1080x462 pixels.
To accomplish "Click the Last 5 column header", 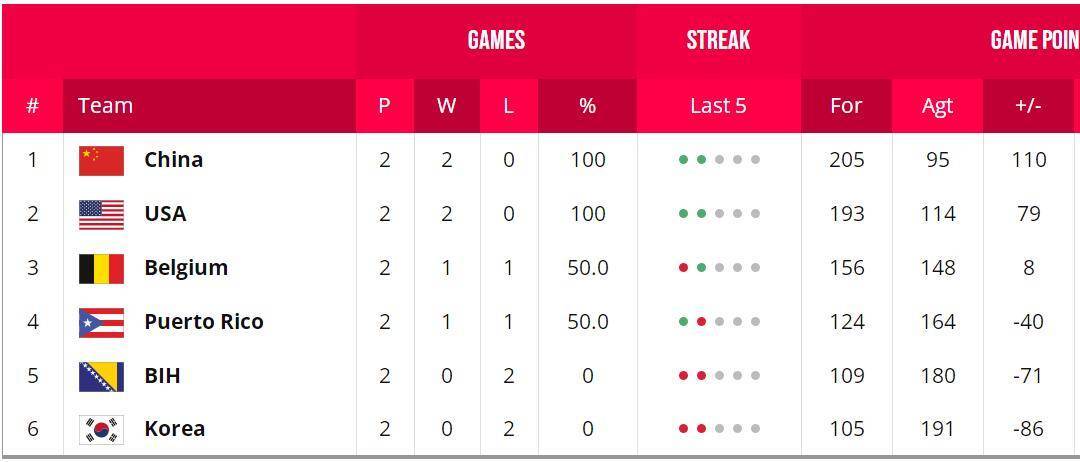I will (x=718, y=106).
